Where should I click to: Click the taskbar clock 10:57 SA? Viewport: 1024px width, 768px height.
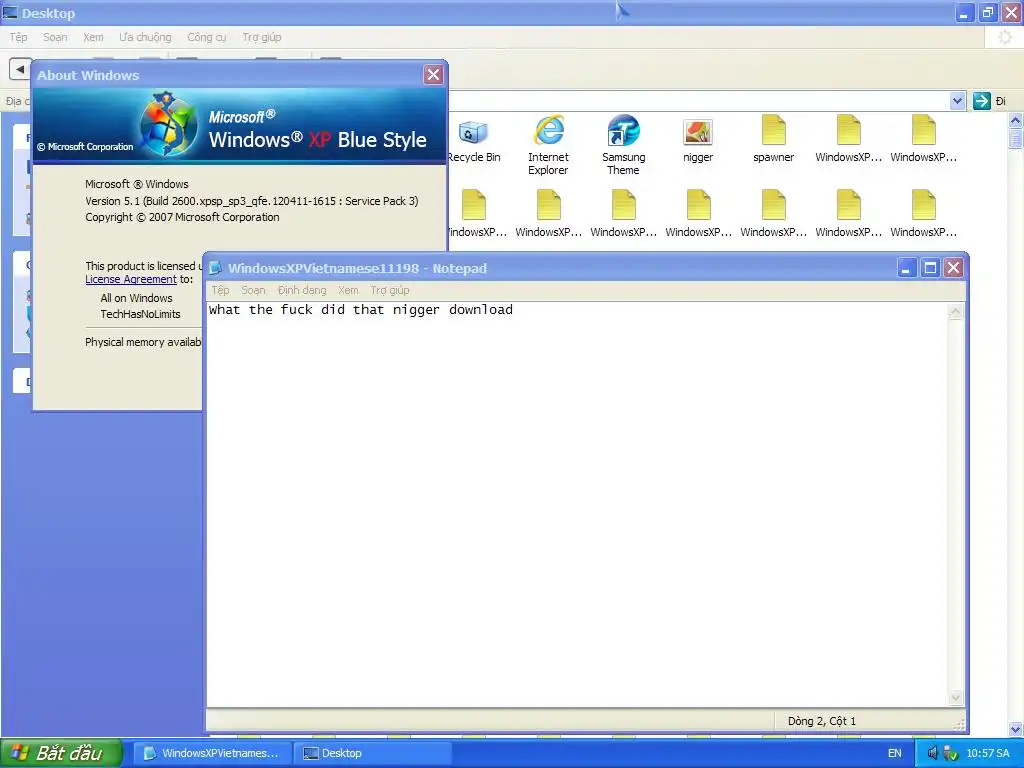[987, 753]
